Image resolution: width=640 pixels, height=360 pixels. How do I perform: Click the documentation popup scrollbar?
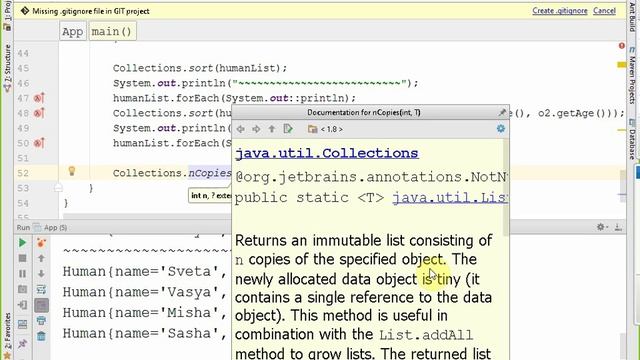coord(506,188)
